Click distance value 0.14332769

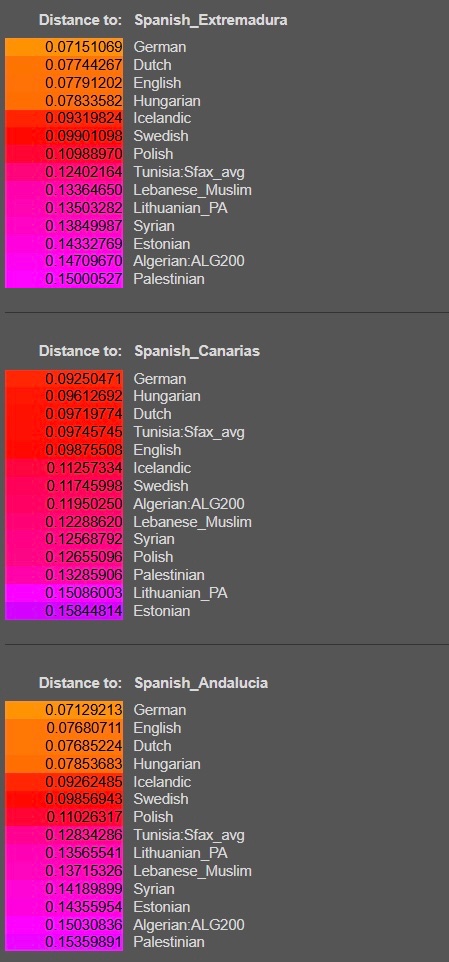[85, 244]
